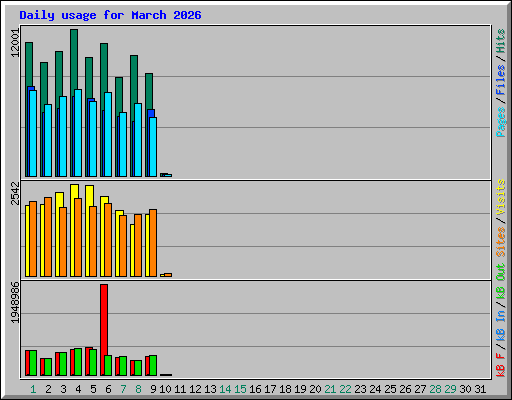Click the green day label 29

click(x=450, y=389)
